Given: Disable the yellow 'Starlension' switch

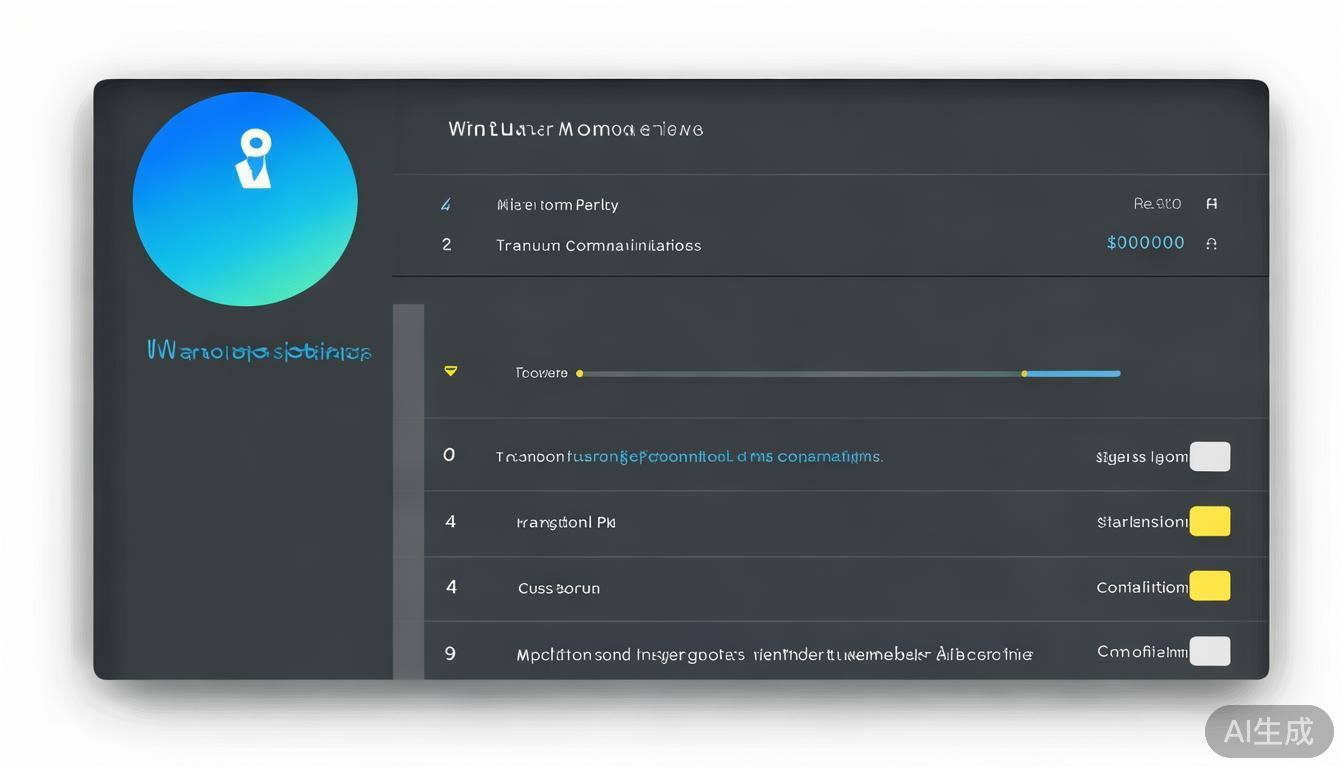Looking at the screenshot, I should click(1209, 522).
